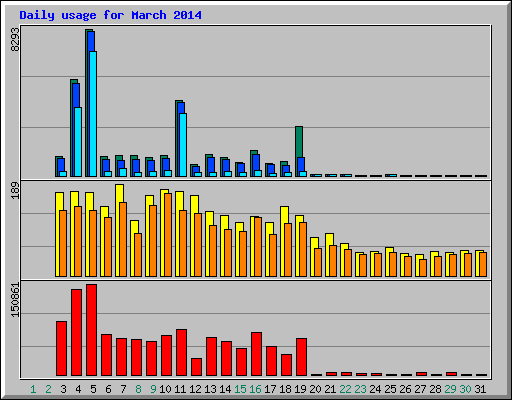Click the red bar for day 5

click(x=92, y=330)
